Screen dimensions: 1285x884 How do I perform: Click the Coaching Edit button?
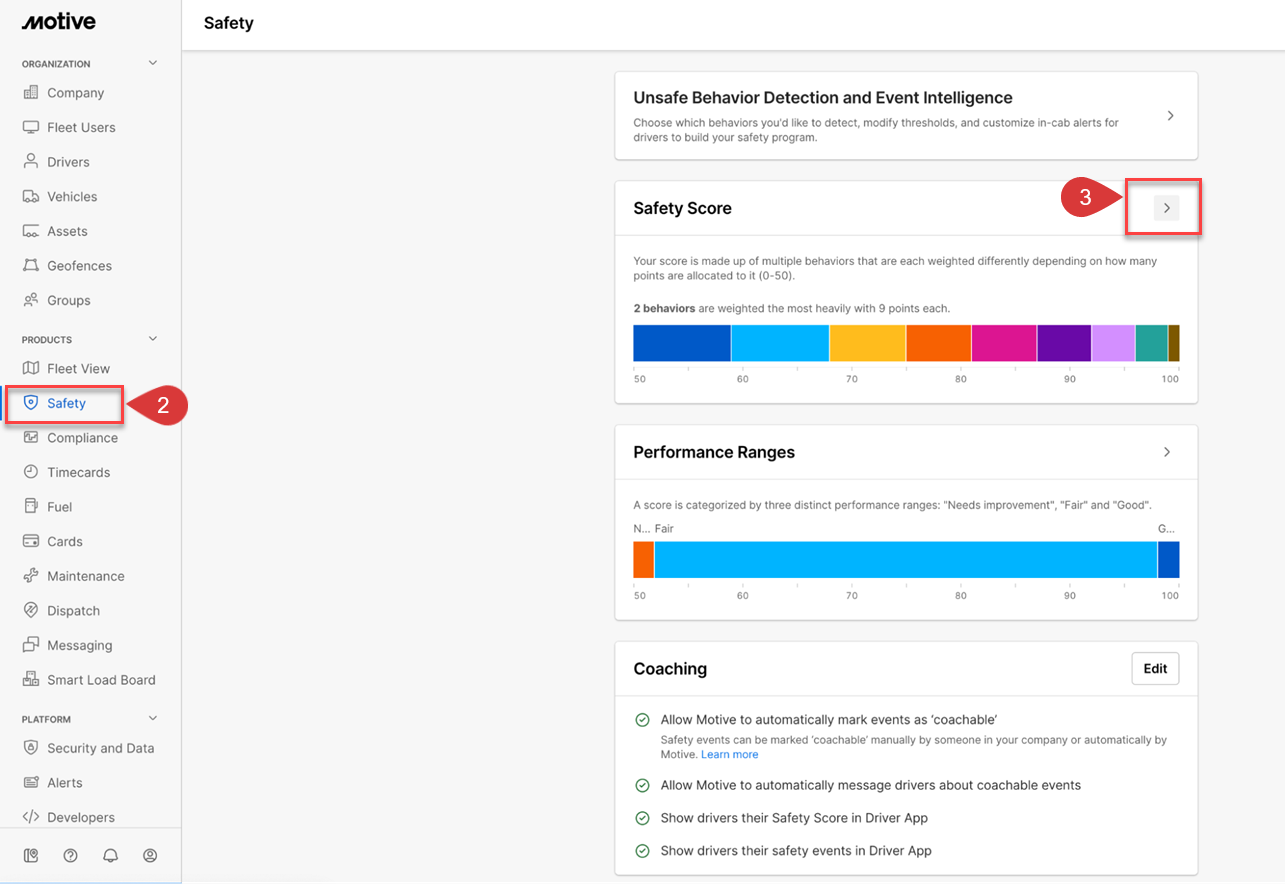[x=1155, y=669]
